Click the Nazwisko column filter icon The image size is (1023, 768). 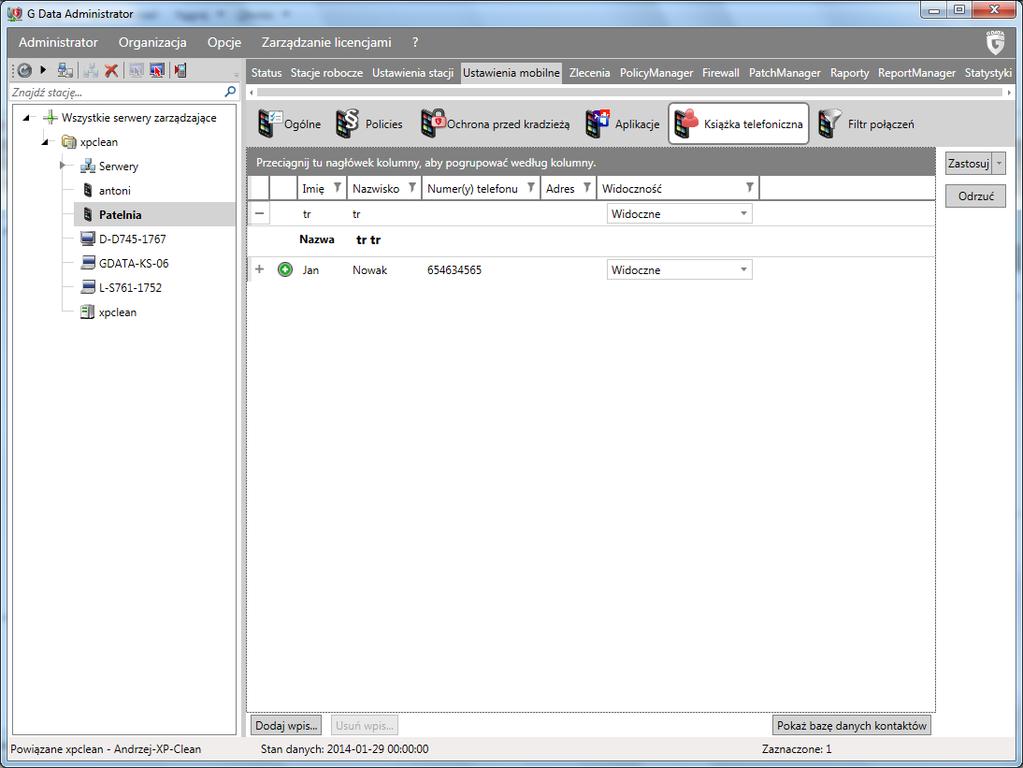[x=412, y=187]
